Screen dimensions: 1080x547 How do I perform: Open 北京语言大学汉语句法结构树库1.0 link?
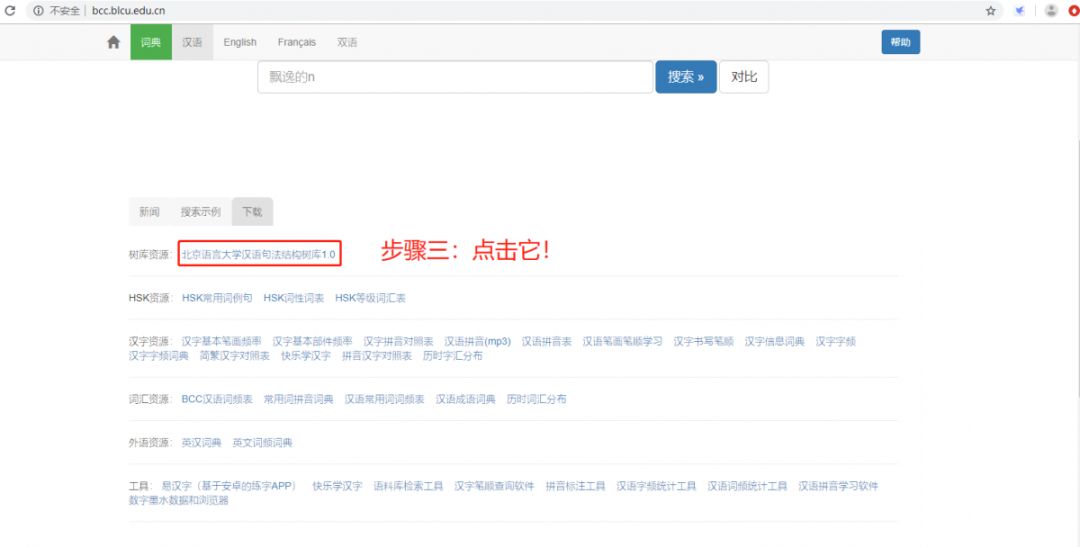pyautogui.click(x=259, y=255)
